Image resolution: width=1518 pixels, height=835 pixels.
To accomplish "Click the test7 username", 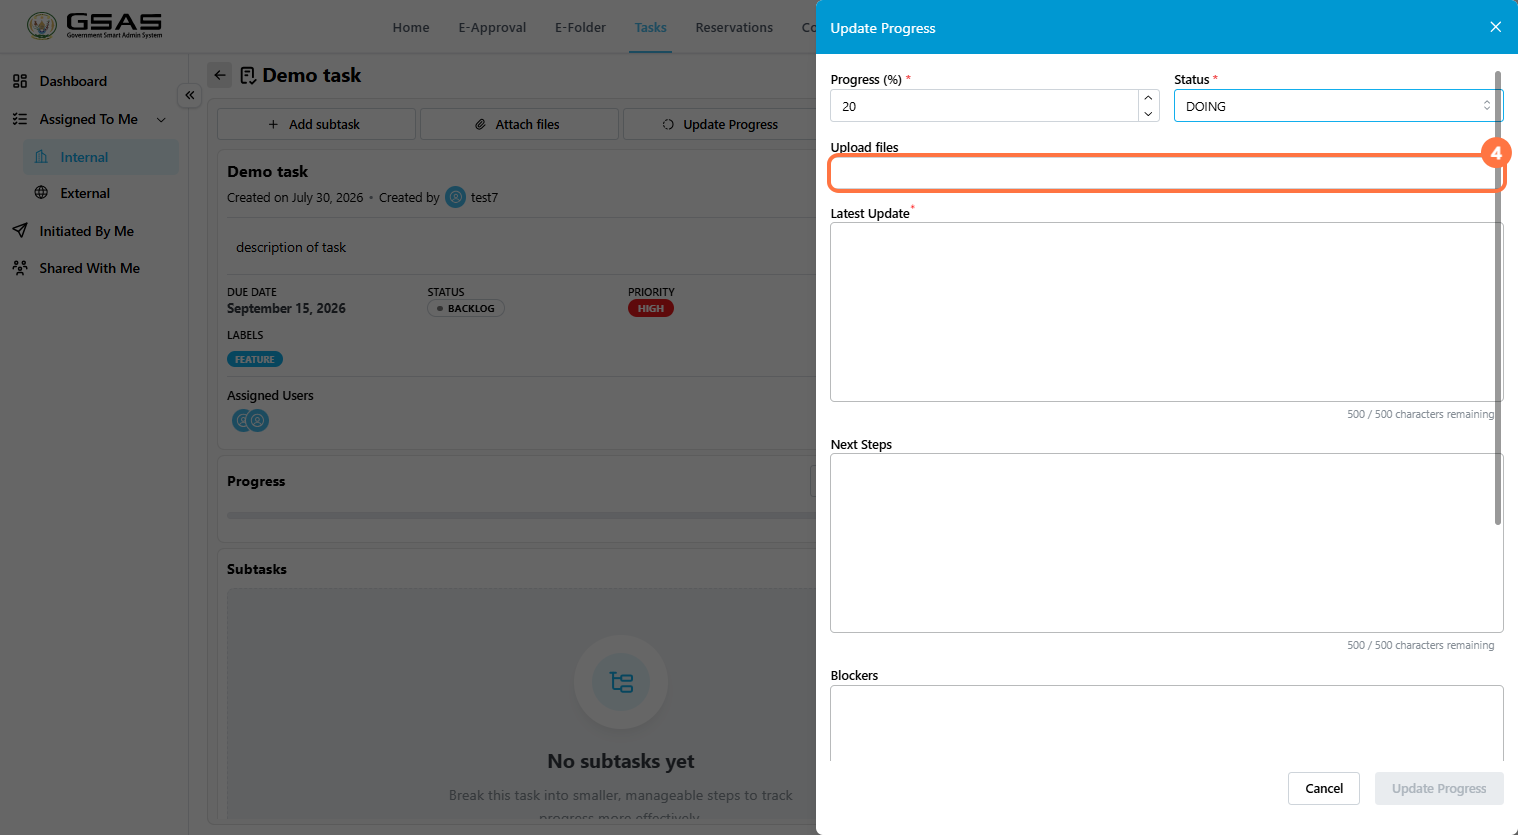I will pyautogui.click(x=484, y=197).
